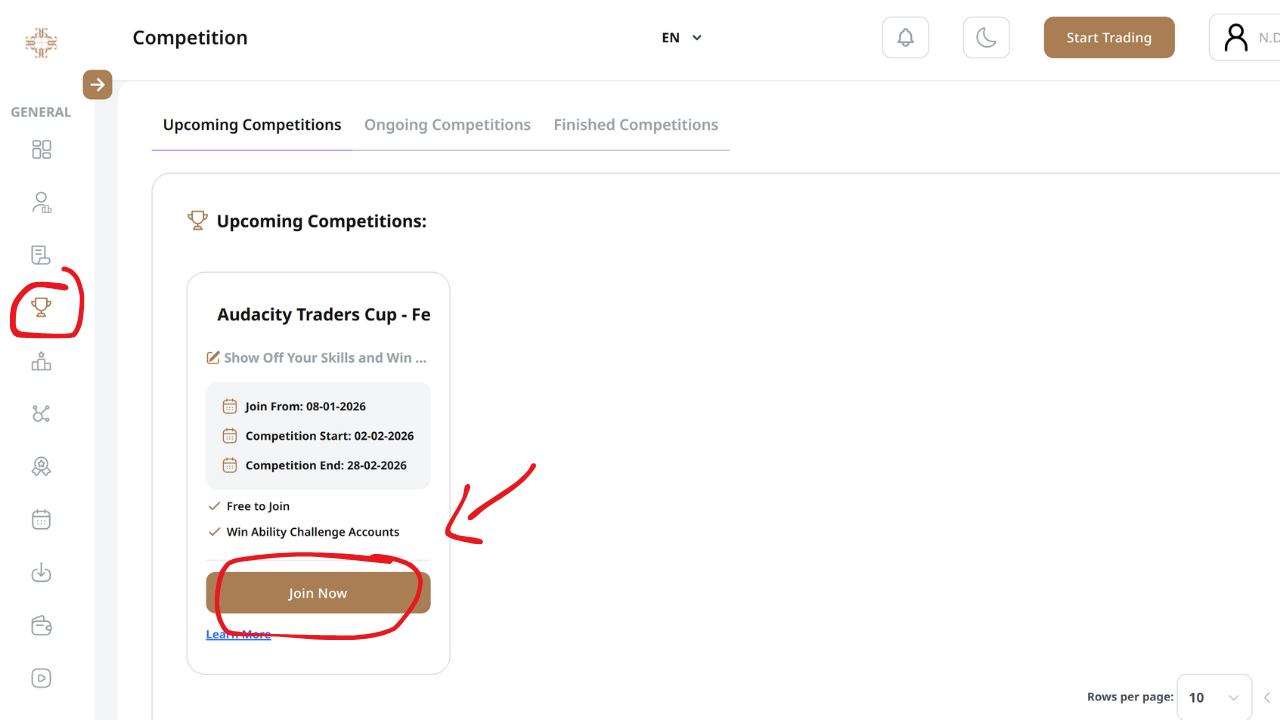Select the Upcoming Competitions tab
This screenshot has width=1280, height=720.
pos(252,125)
